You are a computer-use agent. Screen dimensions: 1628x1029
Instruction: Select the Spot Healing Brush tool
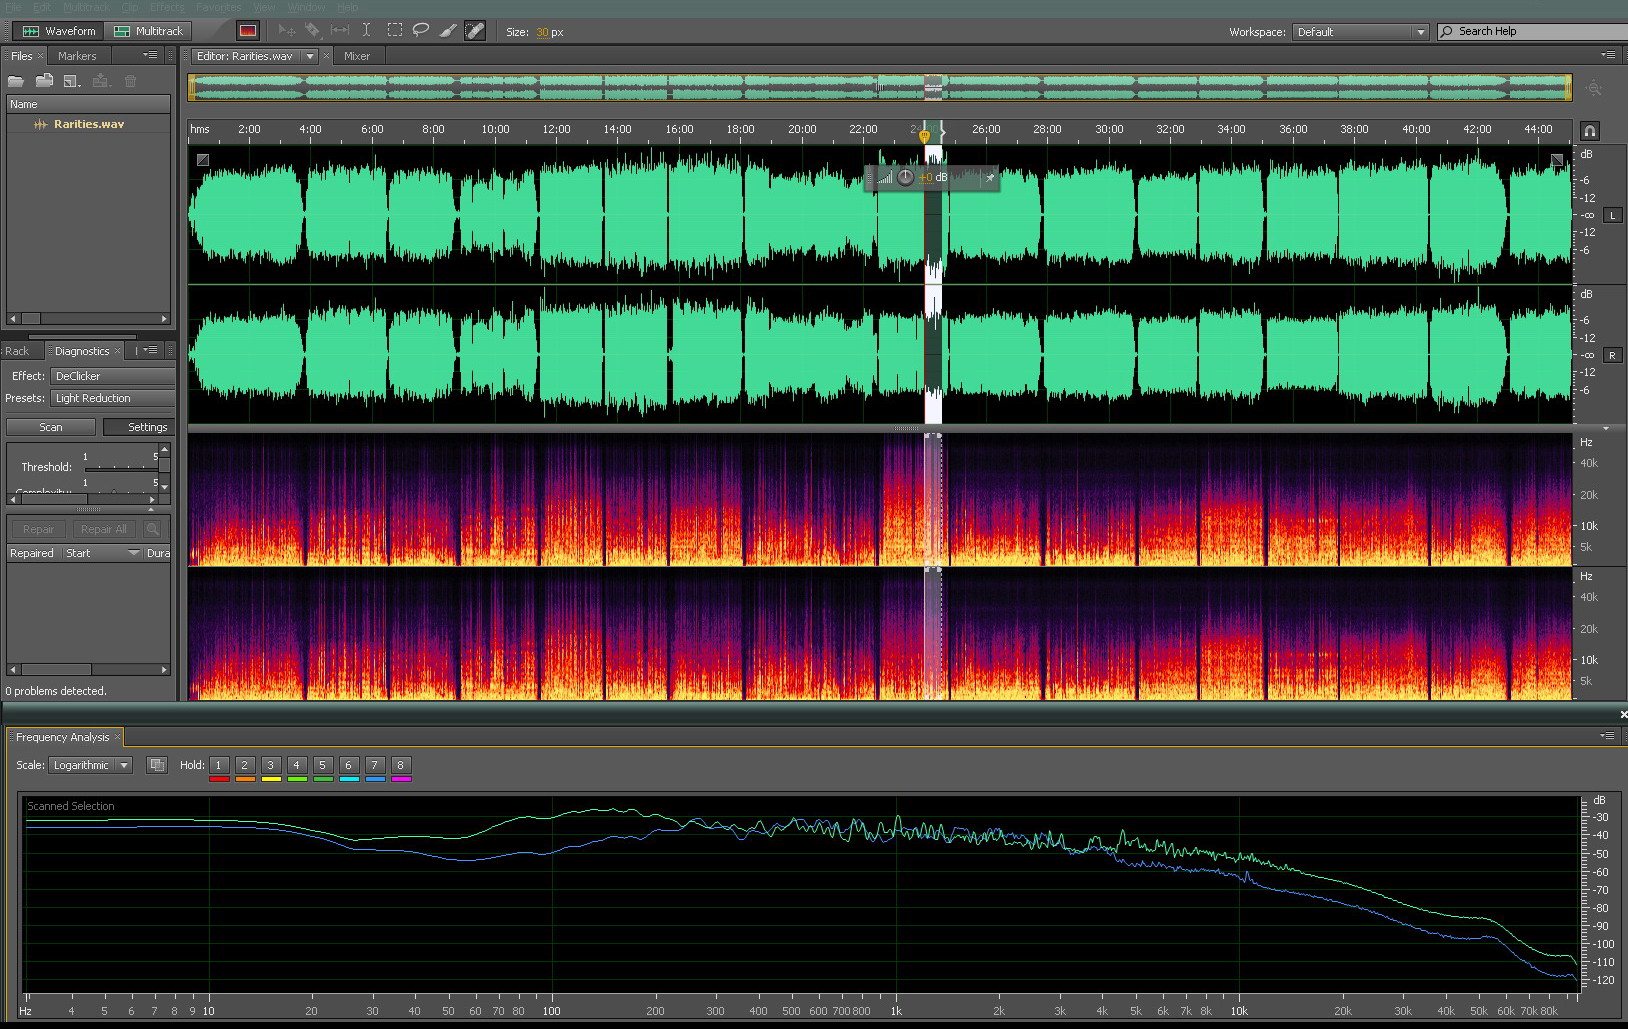coord(475,31)
